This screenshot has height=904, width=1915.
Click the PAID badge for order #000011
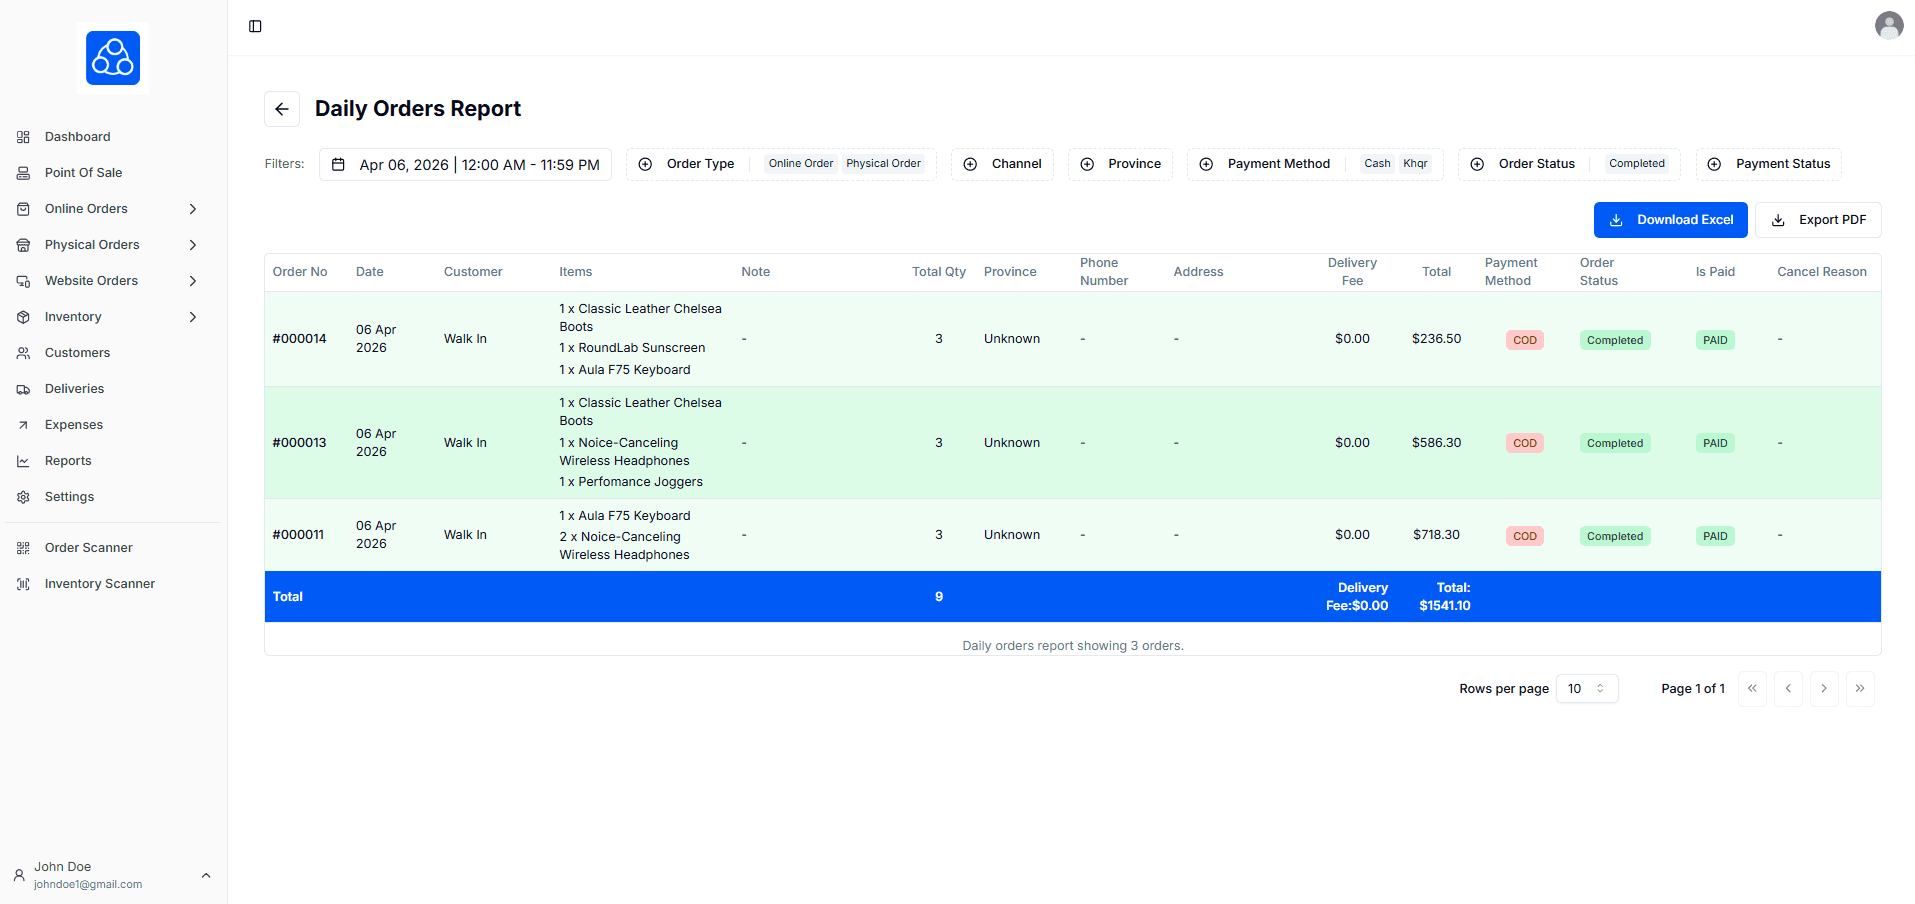pos(1715,536)
